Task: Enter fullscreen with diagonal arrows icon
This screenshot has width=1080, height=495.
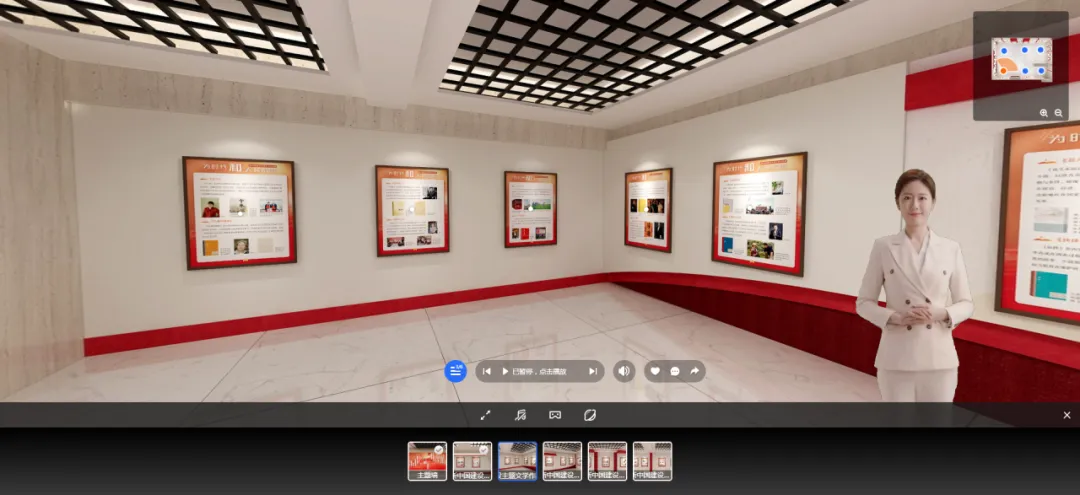Action: click(x=486, y=415)
